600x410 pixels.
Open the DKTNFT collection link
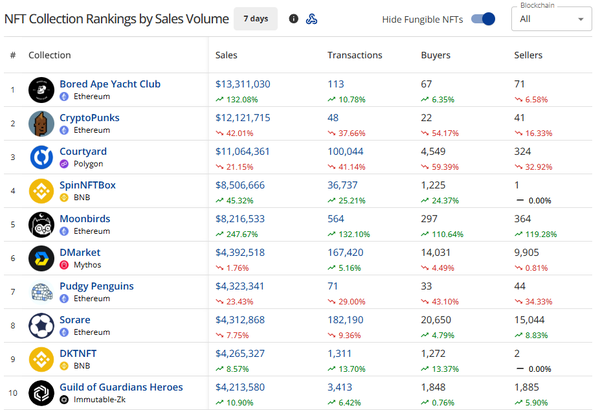click(x=78, y=353)
